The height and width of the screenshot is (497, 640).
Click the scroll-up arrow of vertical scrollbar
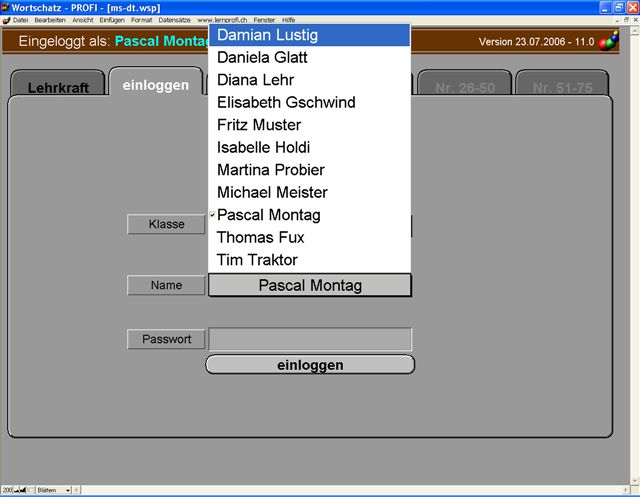pos(635,29)
